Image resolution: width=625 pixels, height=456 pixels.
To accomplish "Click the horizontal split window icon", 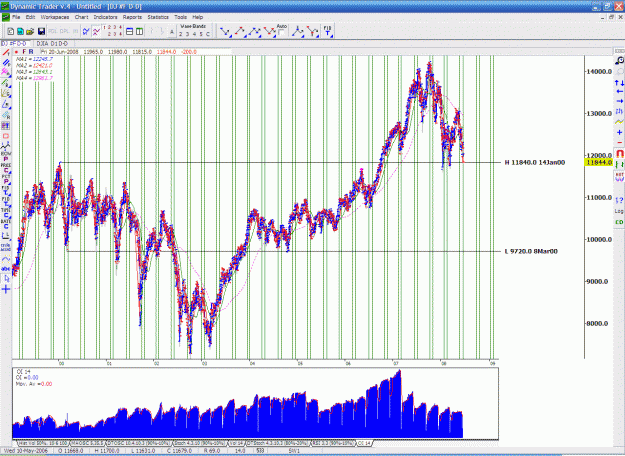I will 130,31.
